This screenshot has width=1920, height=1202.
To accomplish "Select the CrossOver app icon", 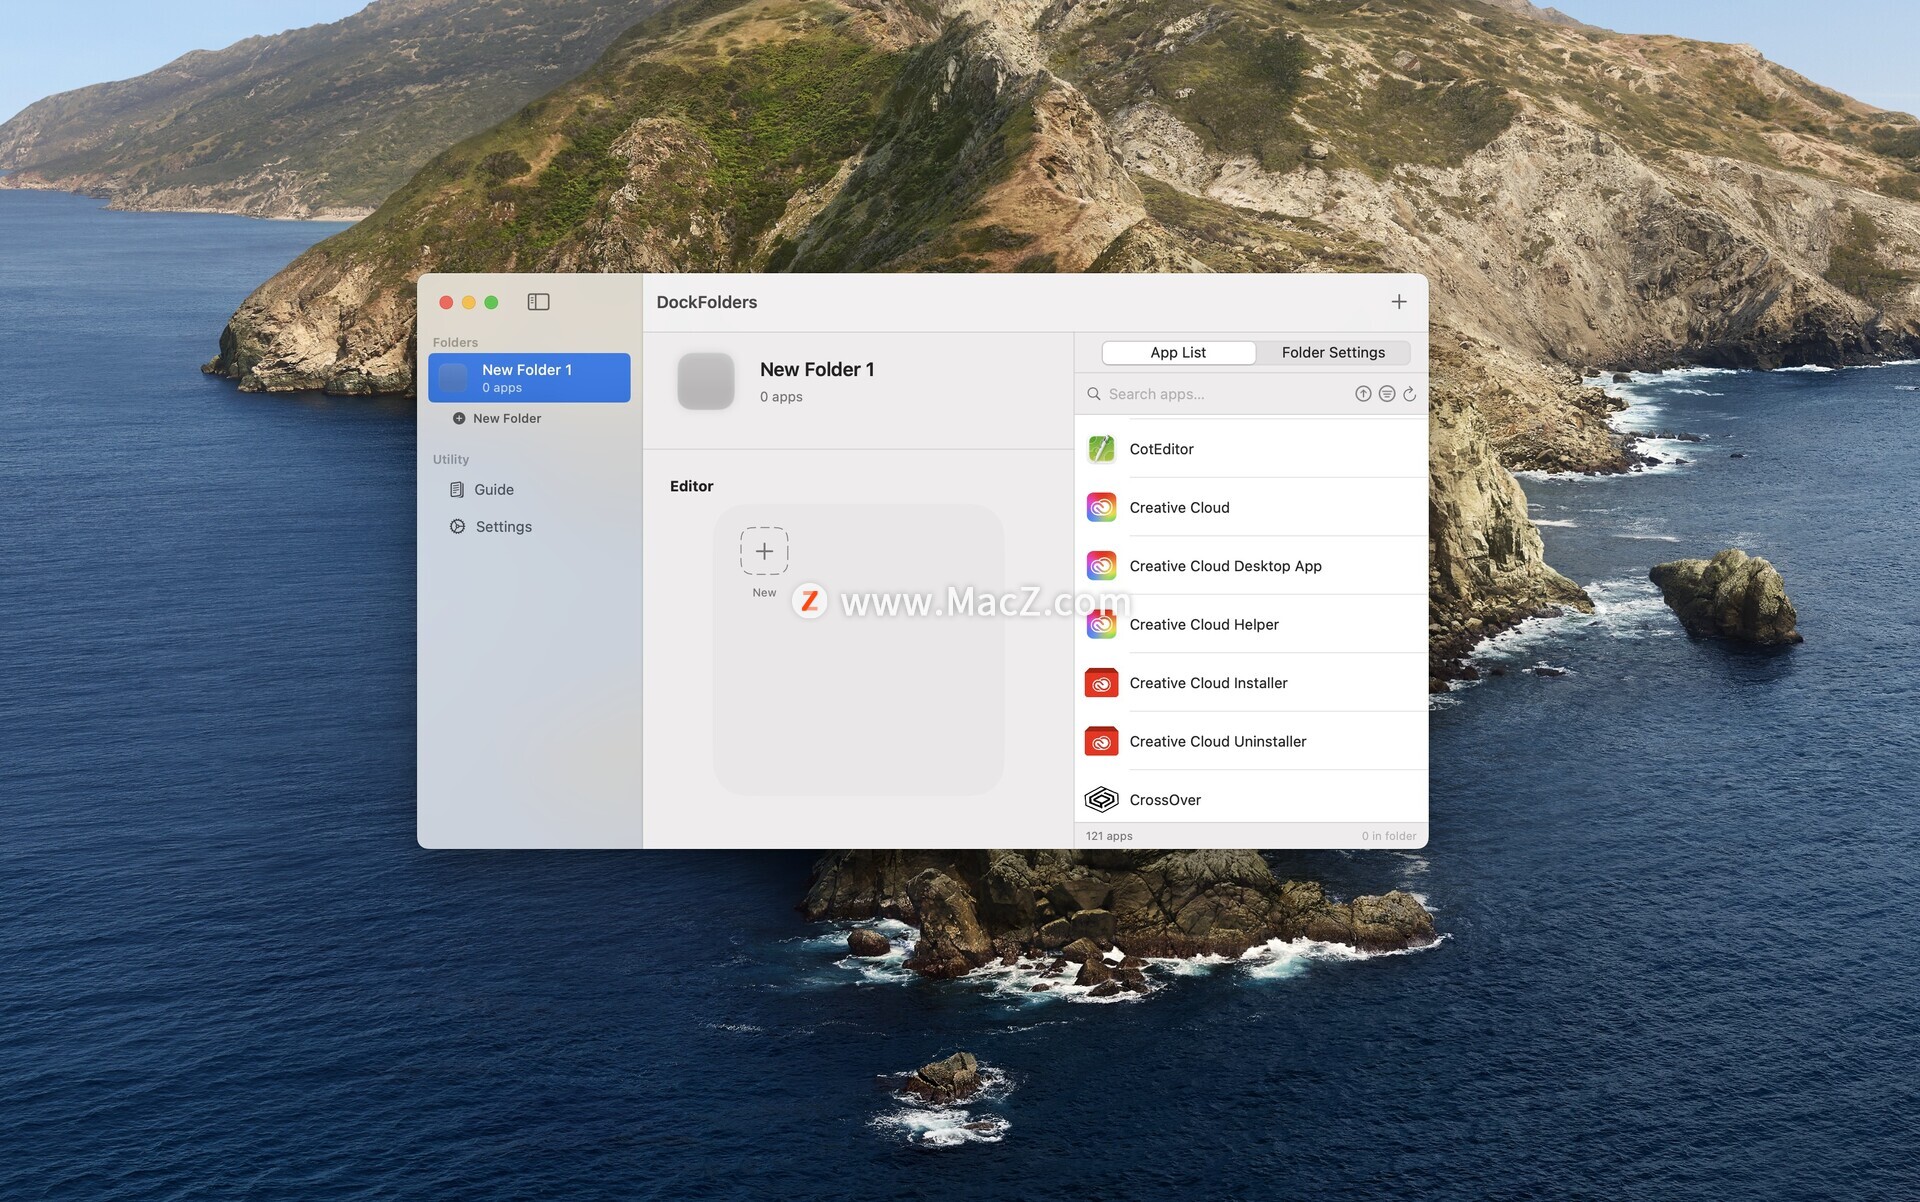I will 1101,800.
